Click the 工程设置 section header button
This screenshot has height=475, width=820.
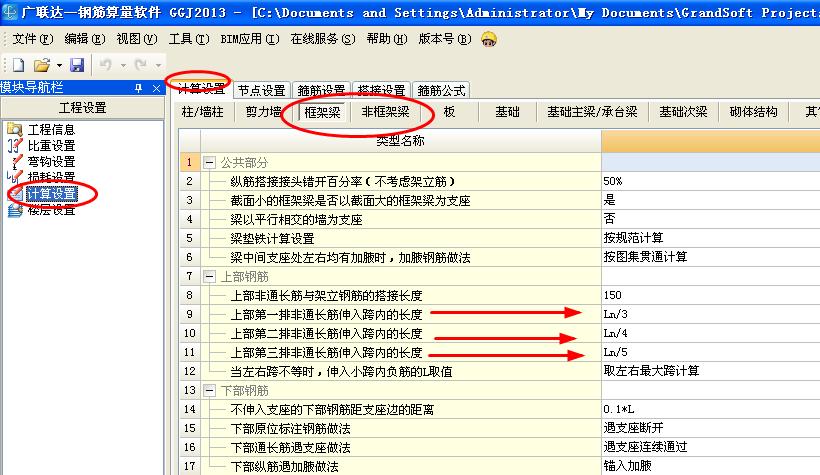click(83, 108)
